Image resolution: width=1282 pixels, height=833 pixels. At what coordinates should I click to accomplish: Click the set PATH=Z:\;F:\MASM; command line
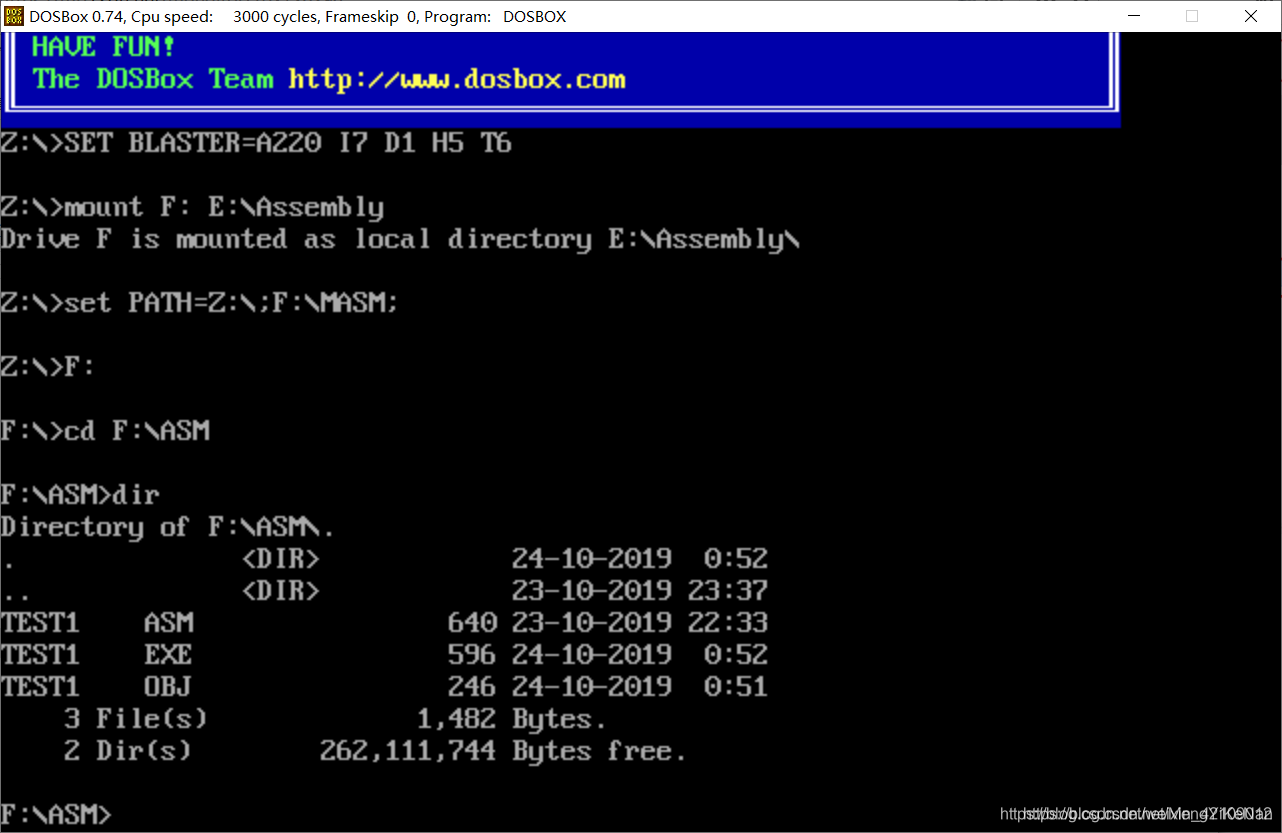pos(200,303)
